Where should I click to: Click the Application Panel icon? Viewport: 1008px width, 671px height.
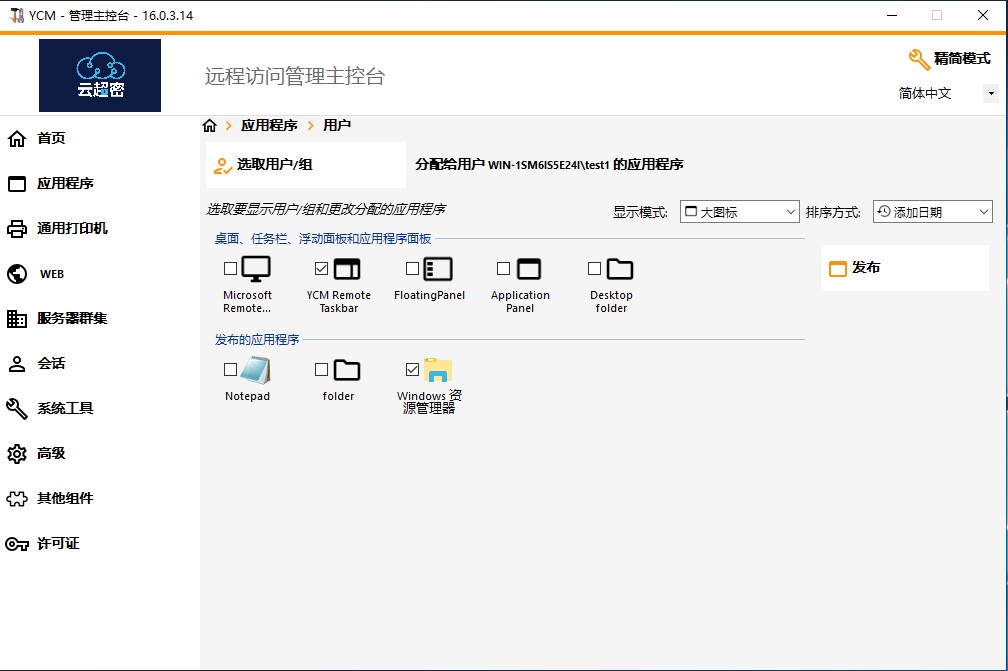529,269
